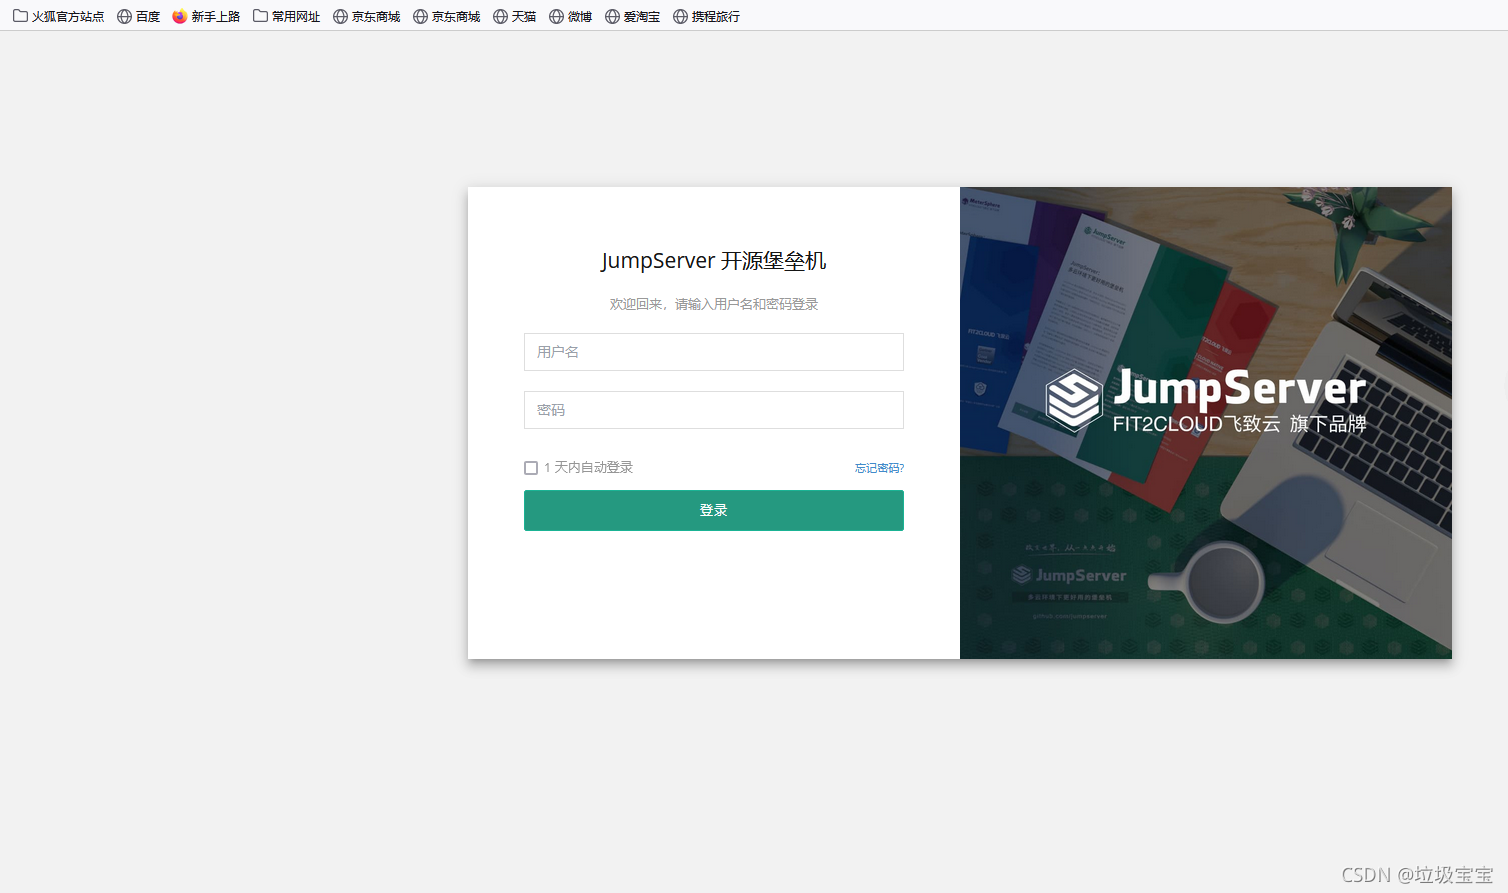
Task: Click the 用户名 input field
Action: [x=713, y=352]
